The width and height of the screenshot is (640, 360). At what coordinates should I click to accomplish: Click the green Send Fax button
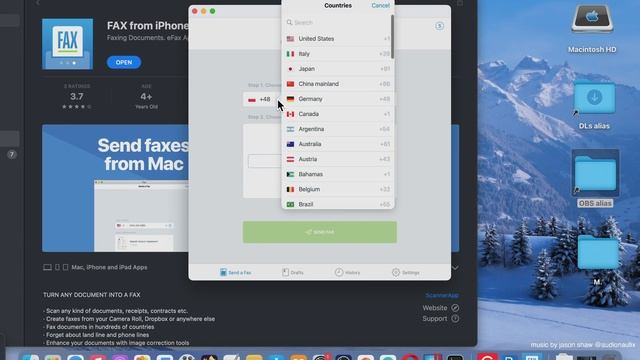pos(320,232)
